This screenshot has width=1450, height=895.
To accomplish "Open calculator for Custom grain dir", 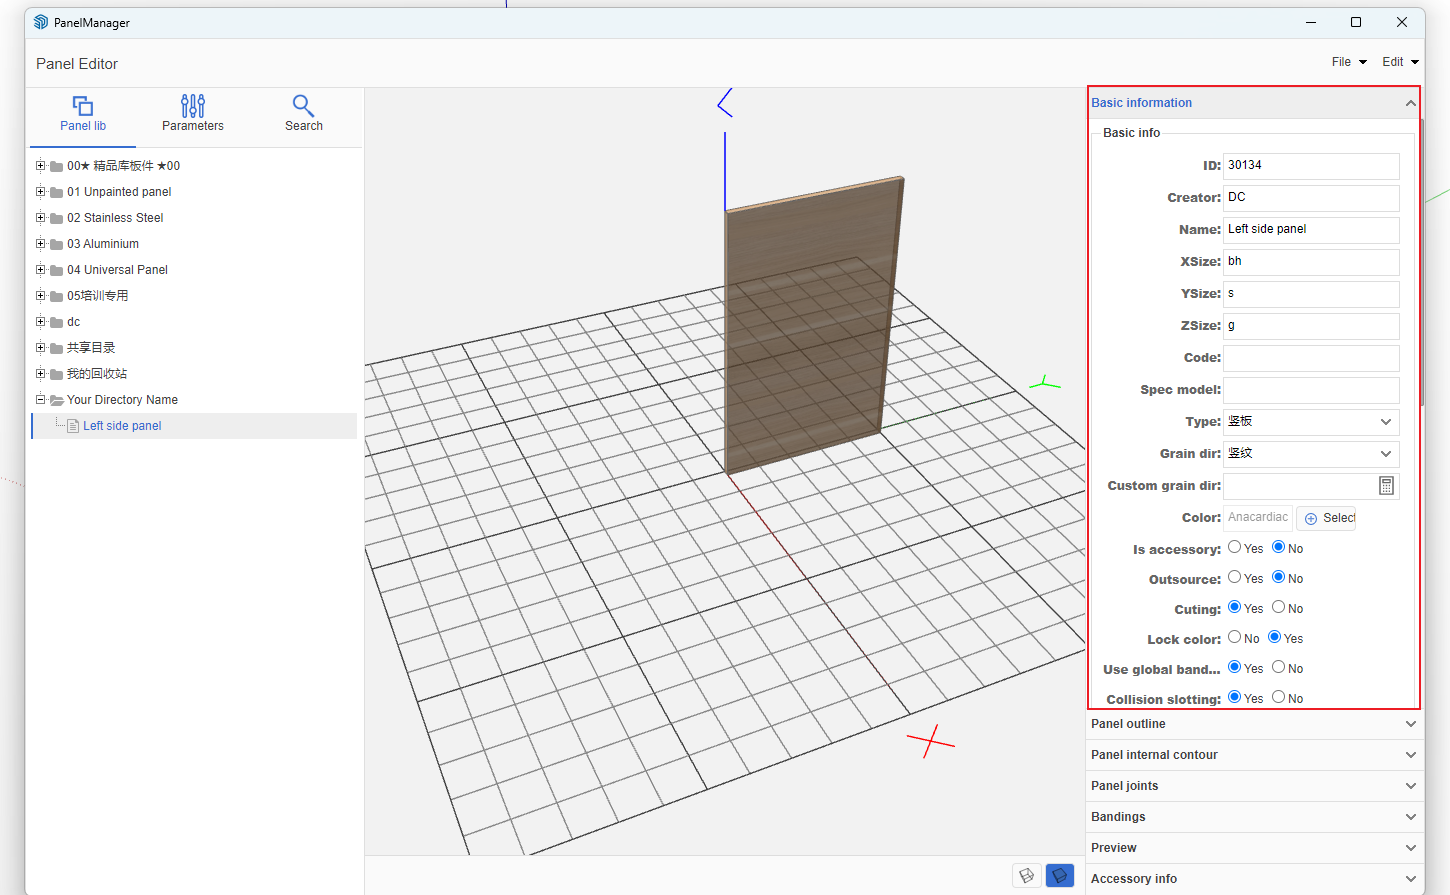I will (x=1386, y=486).
